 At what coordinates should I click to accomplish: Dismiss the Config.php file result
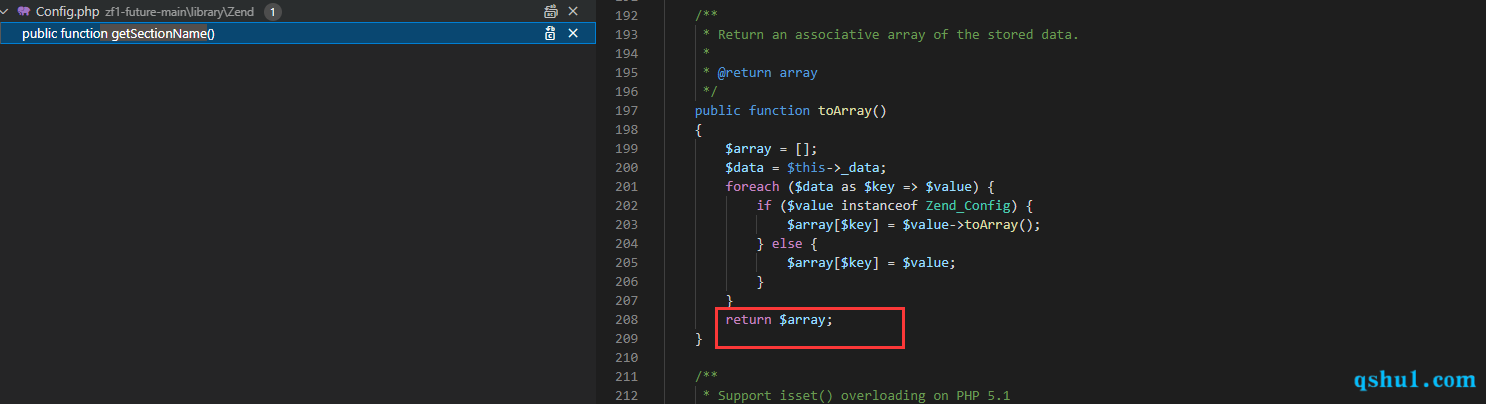click(x=573, y=12)
